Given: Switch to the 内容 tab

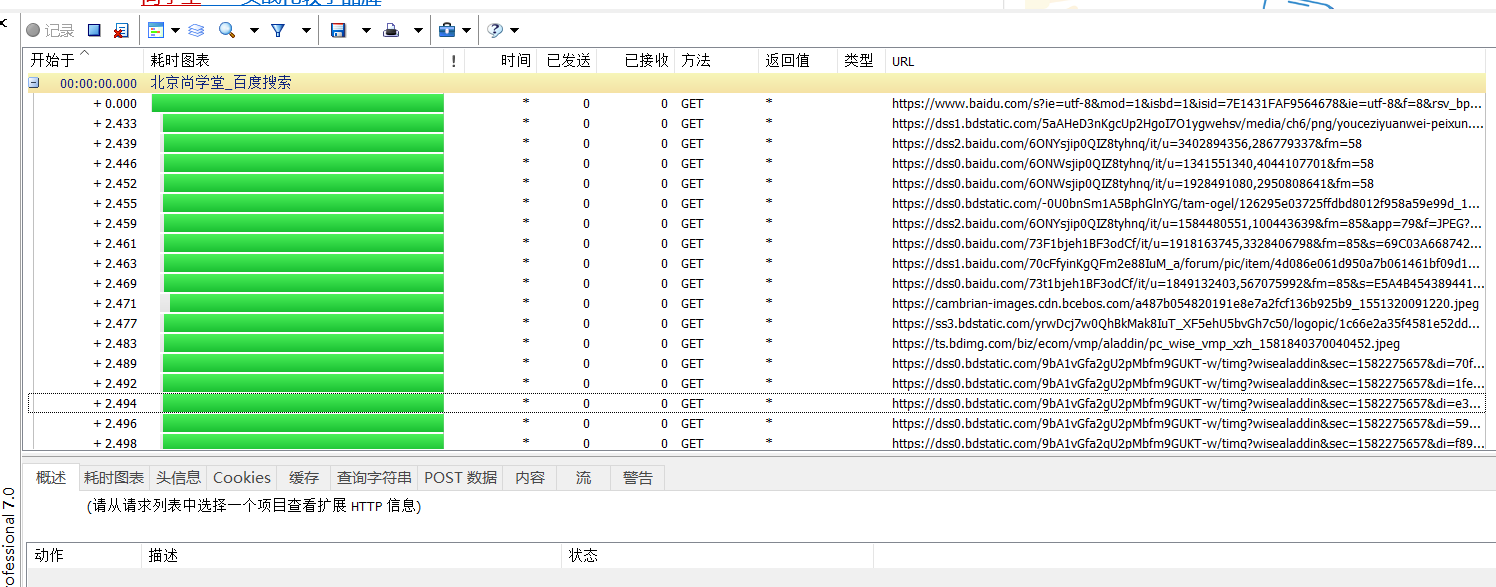Looking at the screenshot, I should (x=530, y=478).
